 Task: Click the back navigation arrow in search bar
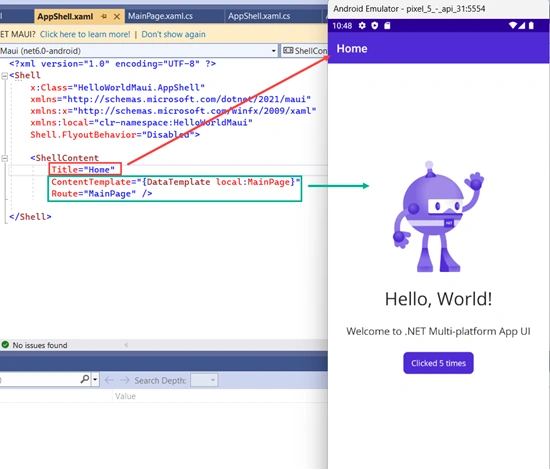pyautogui.click(x=109, y=380)
